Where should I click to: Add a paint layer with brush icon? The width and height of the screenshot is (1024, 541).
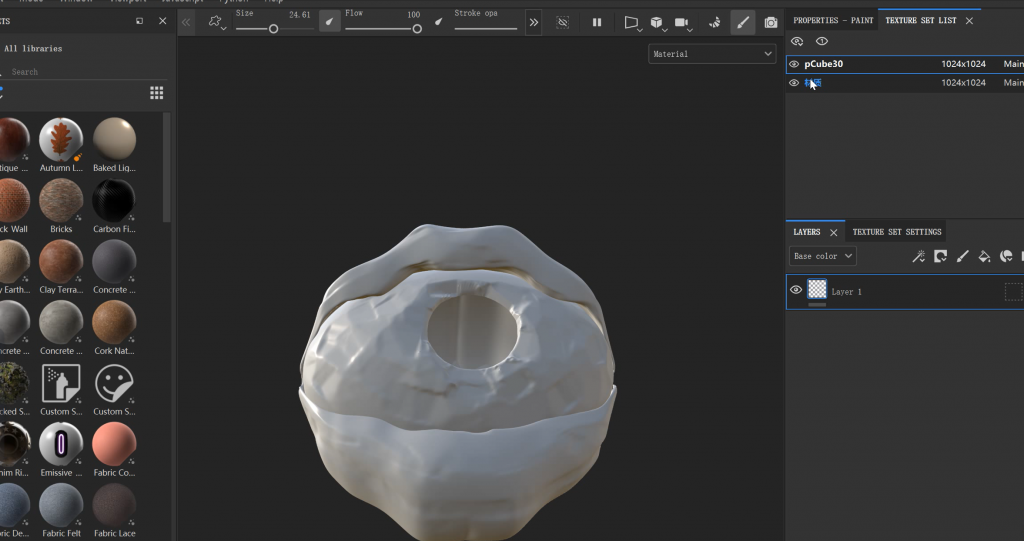point(963,256)
